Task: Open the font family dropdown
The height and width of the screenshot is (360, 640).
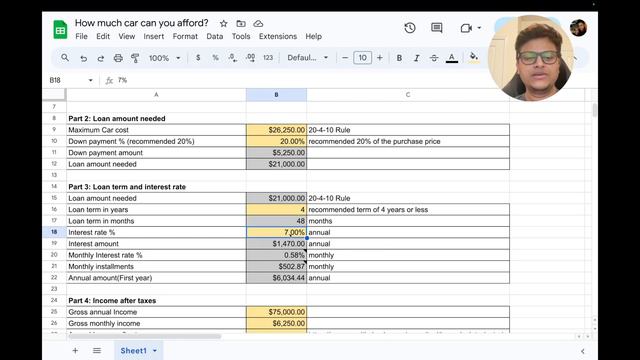Action: (x=308, y=58)
